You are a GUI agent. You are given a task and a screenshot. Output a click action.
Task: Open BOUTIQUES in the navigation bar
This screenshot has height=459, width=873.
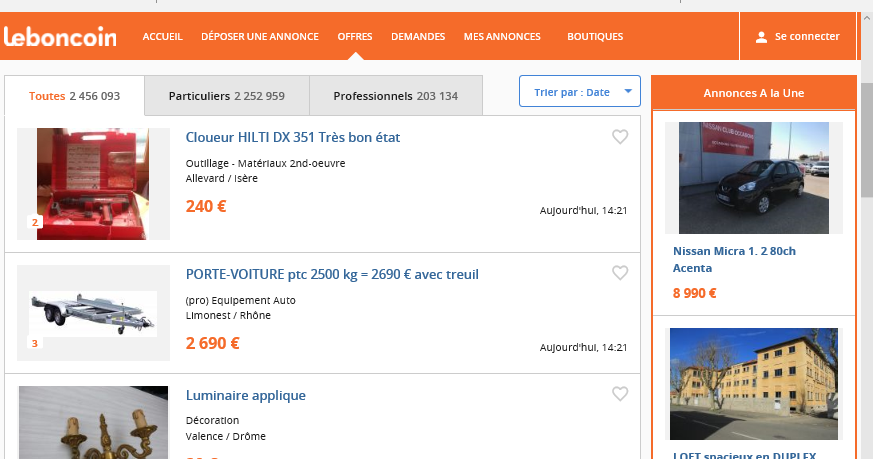pos(595,37)
